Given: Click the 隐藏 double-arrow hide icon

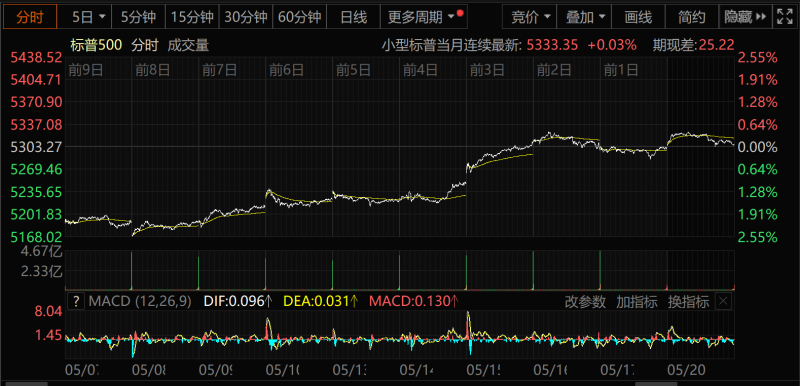Looking at the screenshot, I should click(761, 17).
